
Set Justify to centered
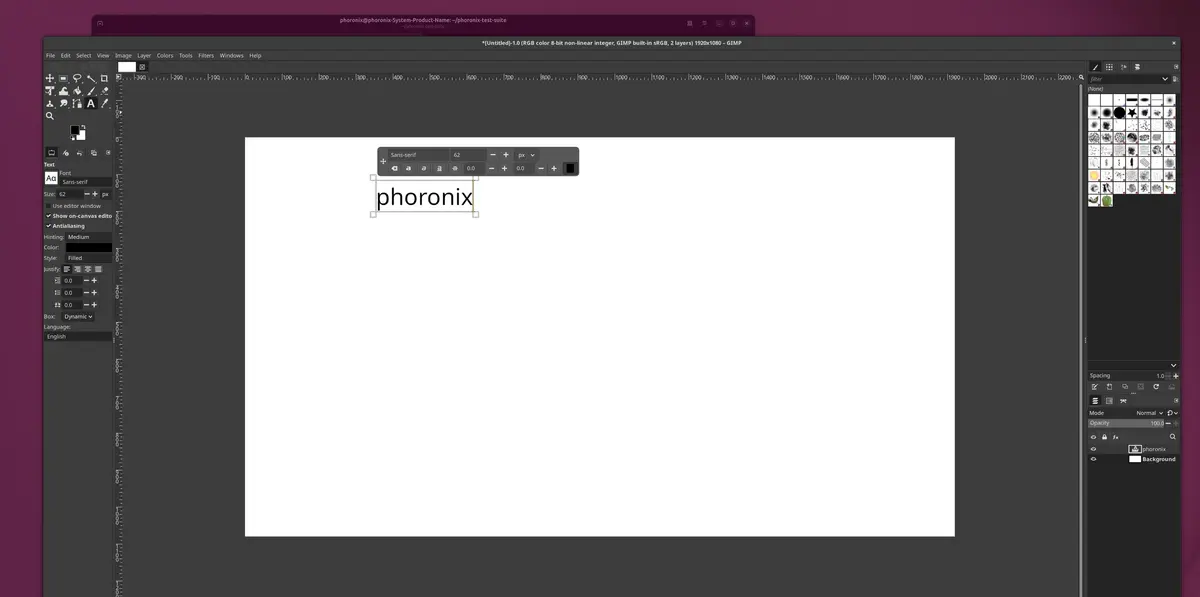pos(88,269)
